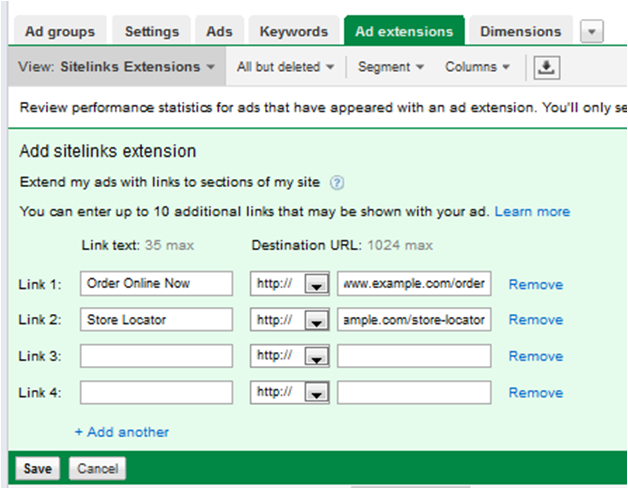Open the Link 3 protocol dropdown
The height and width of the screenshot is (489, 628).
click(x=316, y=357)
